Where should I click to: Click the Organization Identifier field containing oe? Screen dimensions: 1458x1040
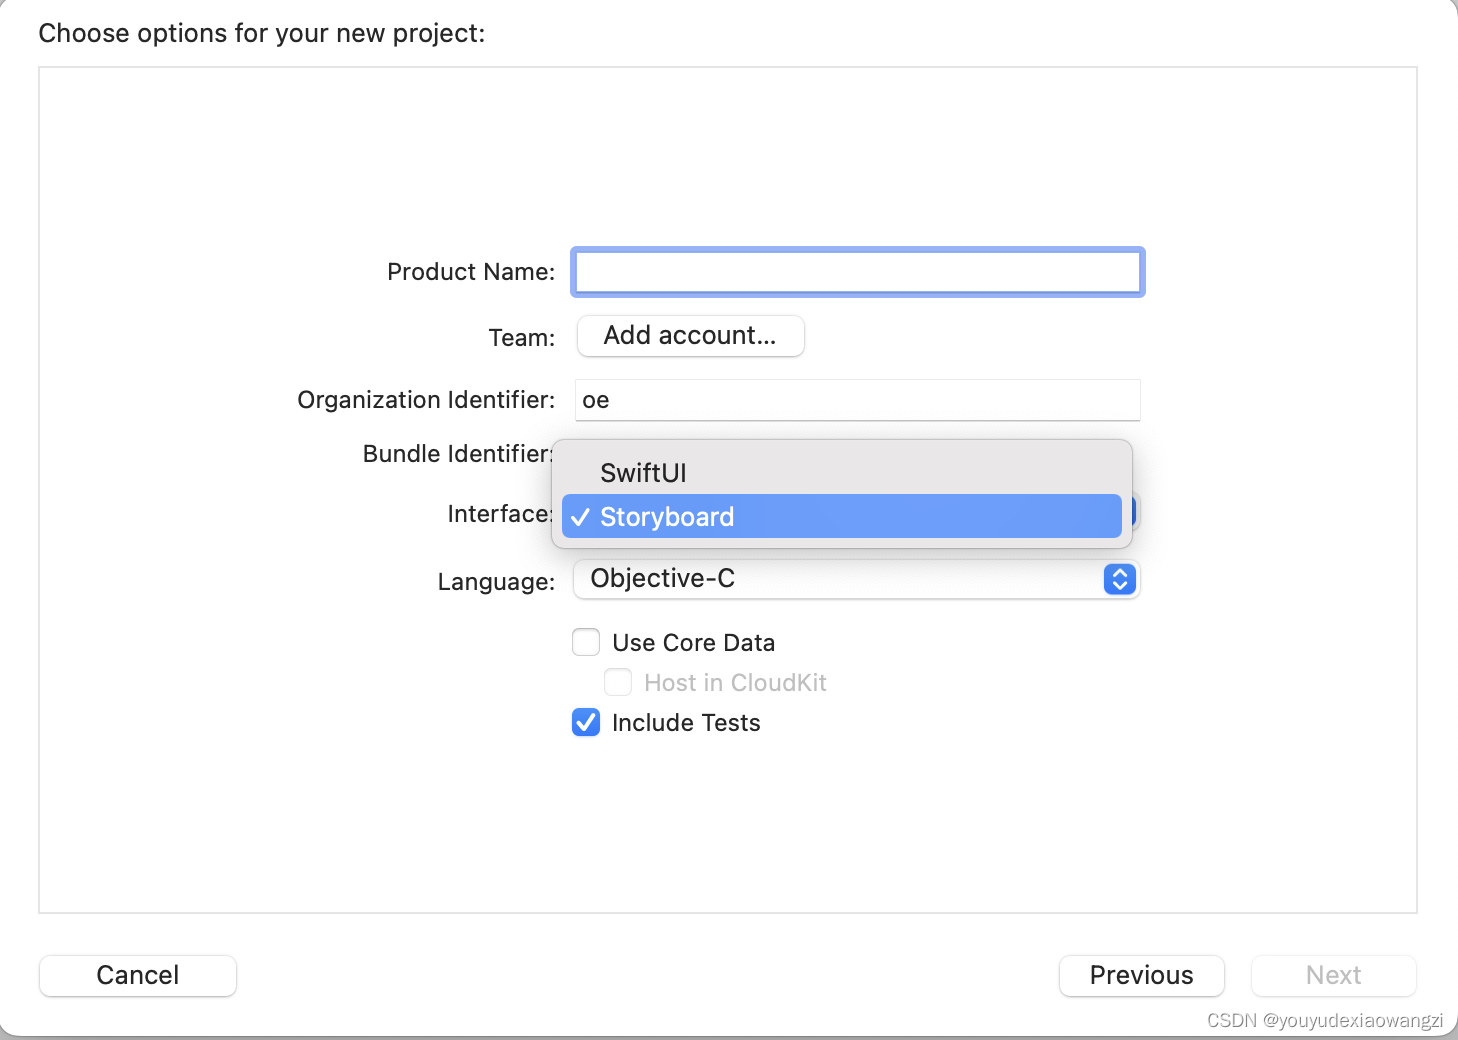[x=857, y=400]
